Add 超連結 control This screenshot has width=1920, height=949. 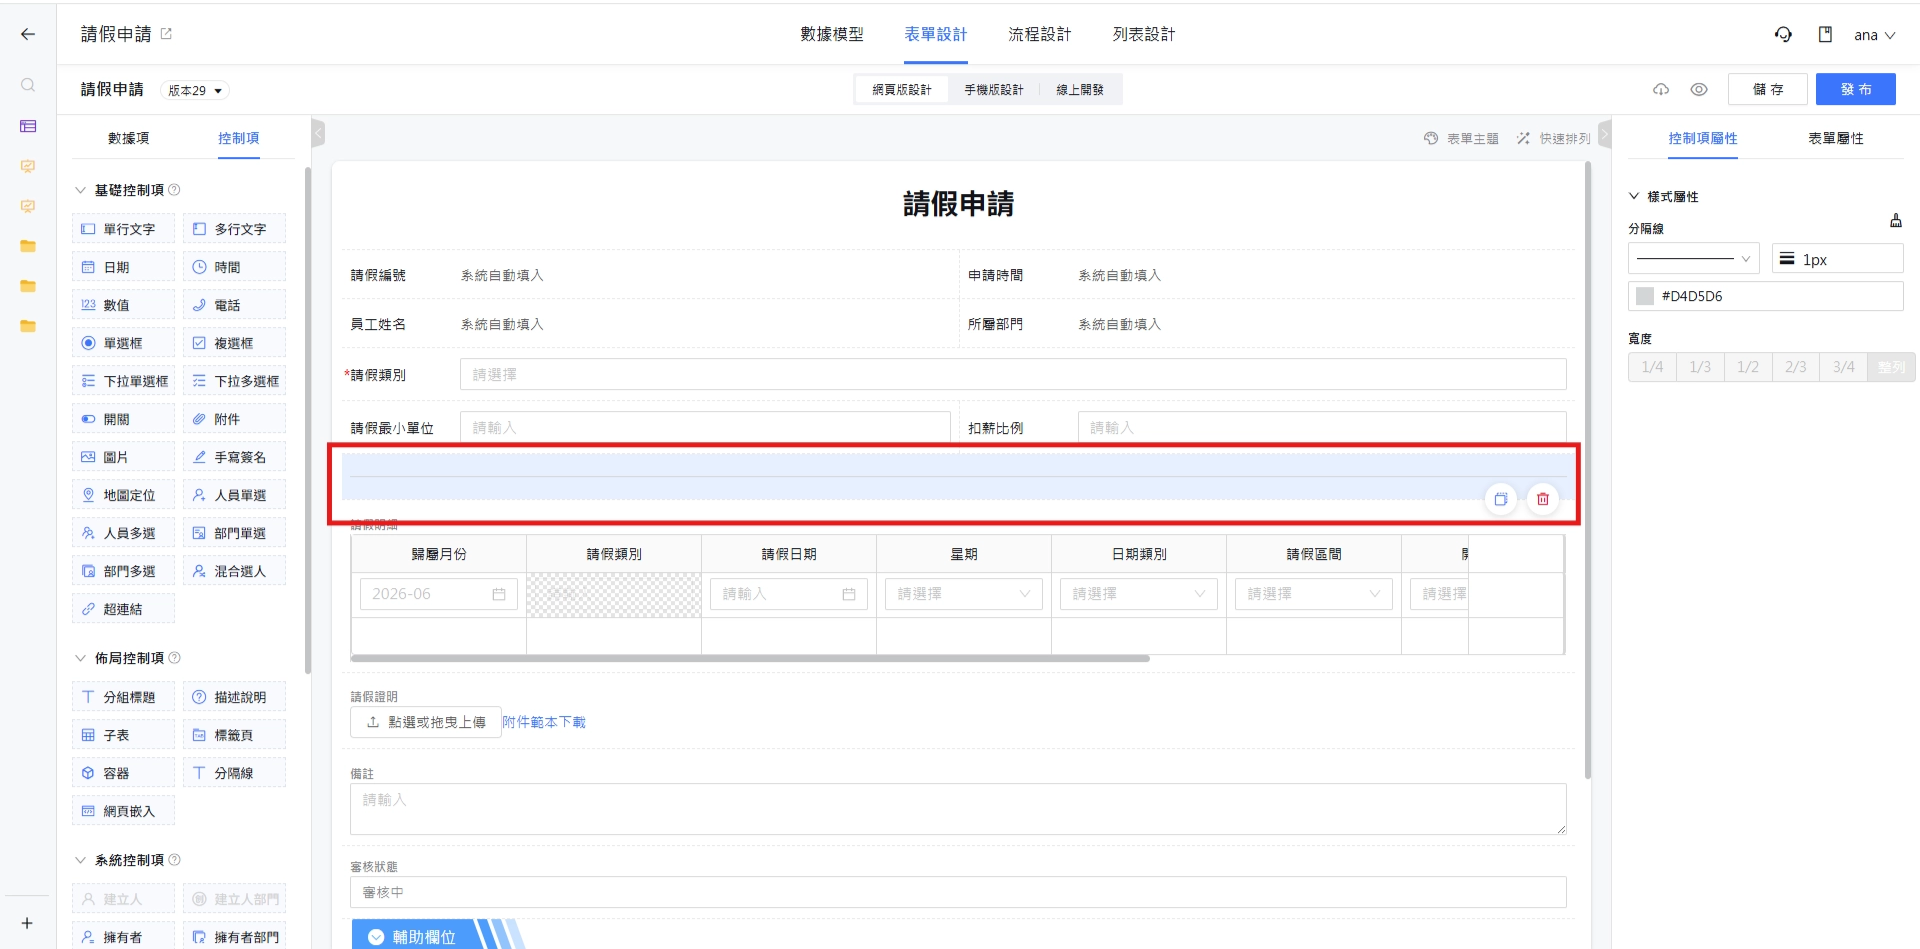point(123,609)
